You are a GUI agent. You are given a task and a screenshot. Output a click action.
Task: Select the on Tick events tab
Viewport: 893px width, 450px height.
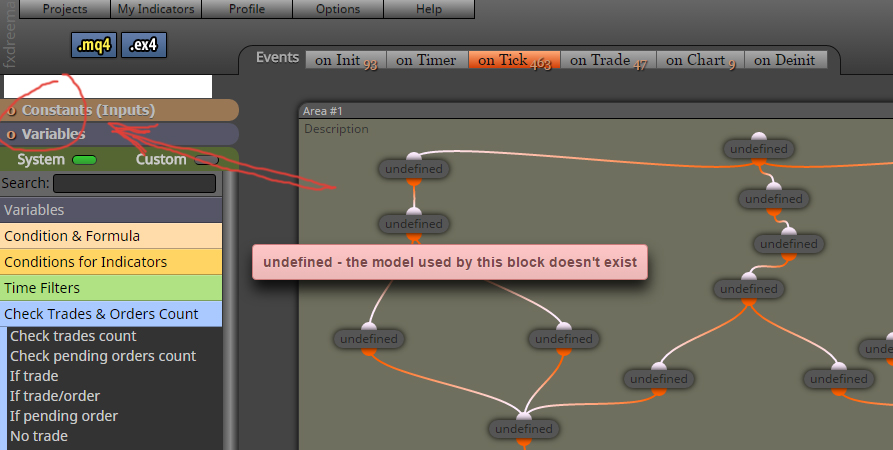514,60
